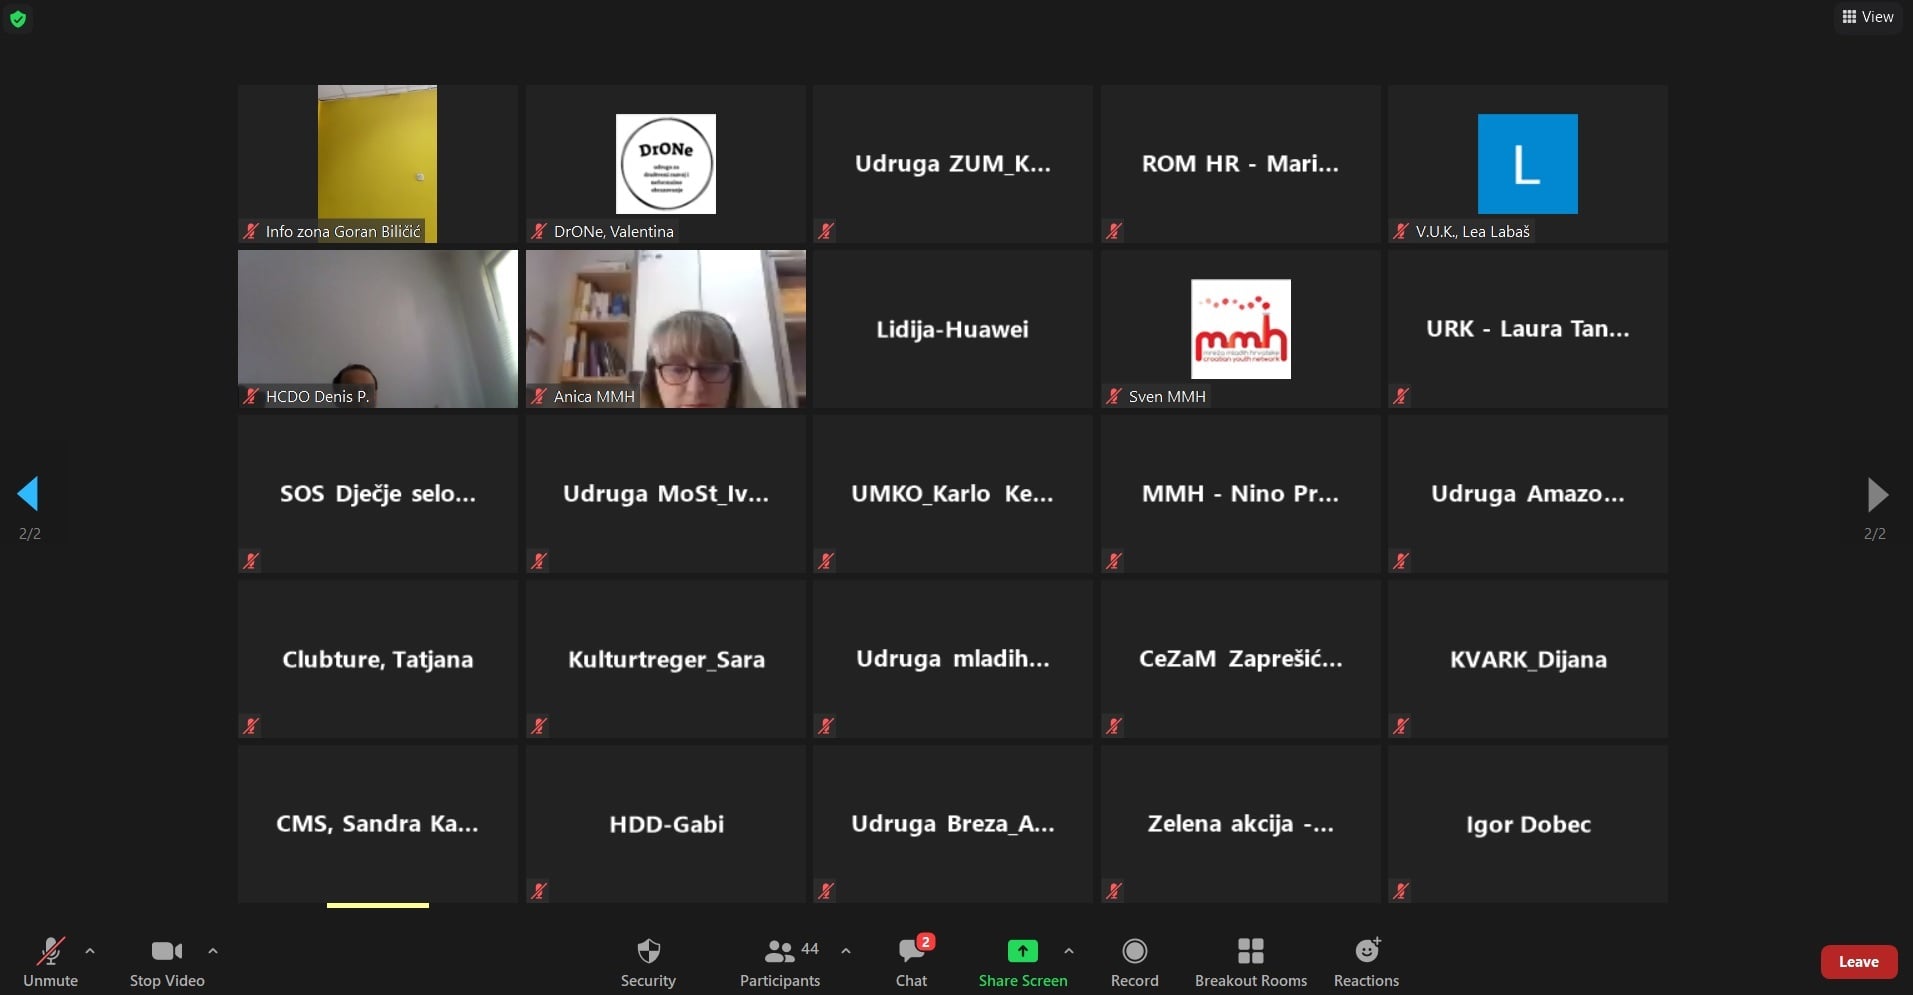Open the Reactions menu

point(1366,962)
